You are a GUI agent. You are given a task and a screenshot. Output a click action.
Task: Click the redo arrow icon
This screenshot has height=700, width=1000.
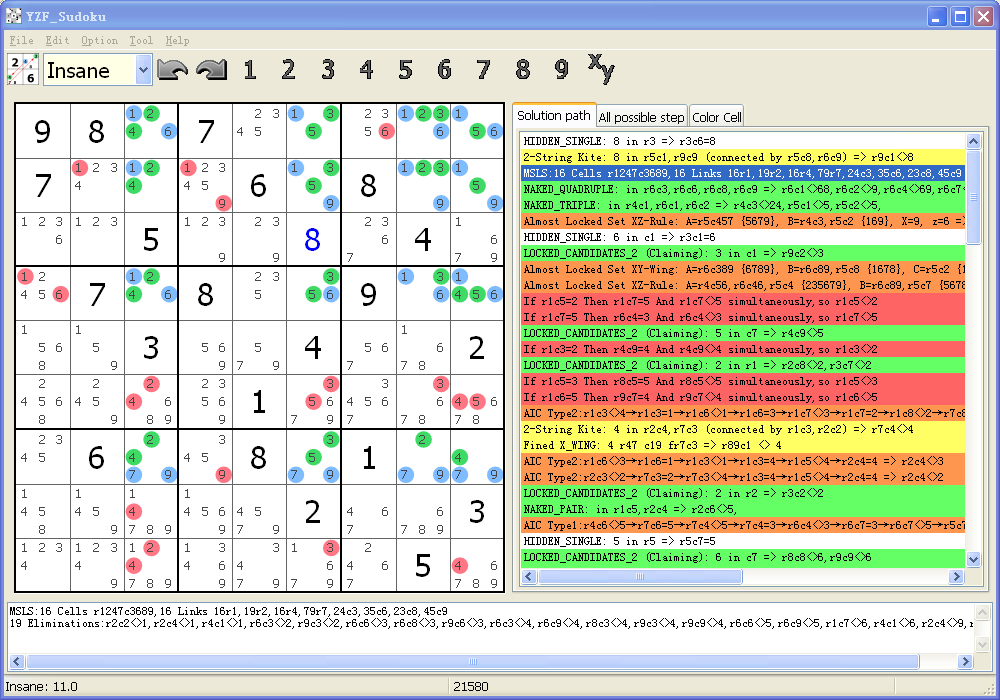coord(212,70)
